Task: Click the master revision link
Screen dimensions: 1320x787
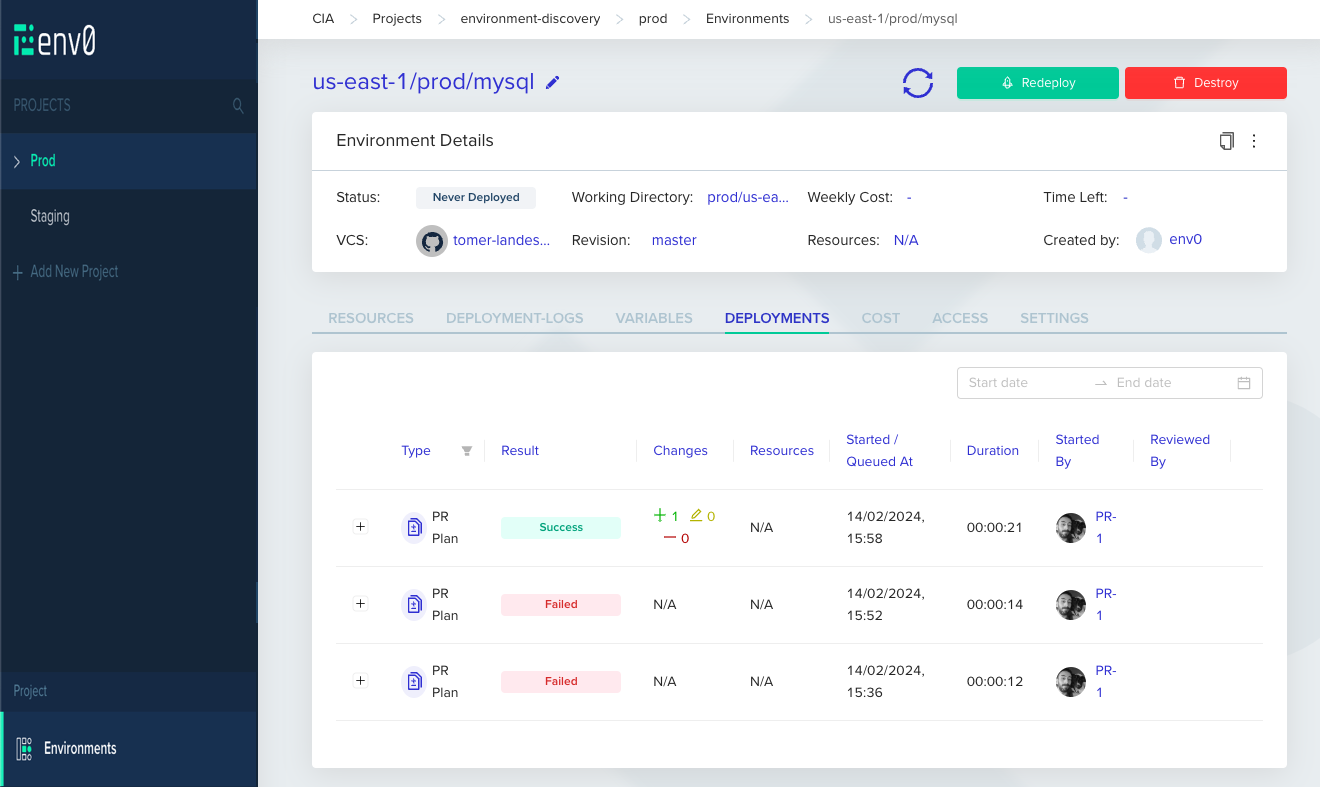Action: [674, 240]
